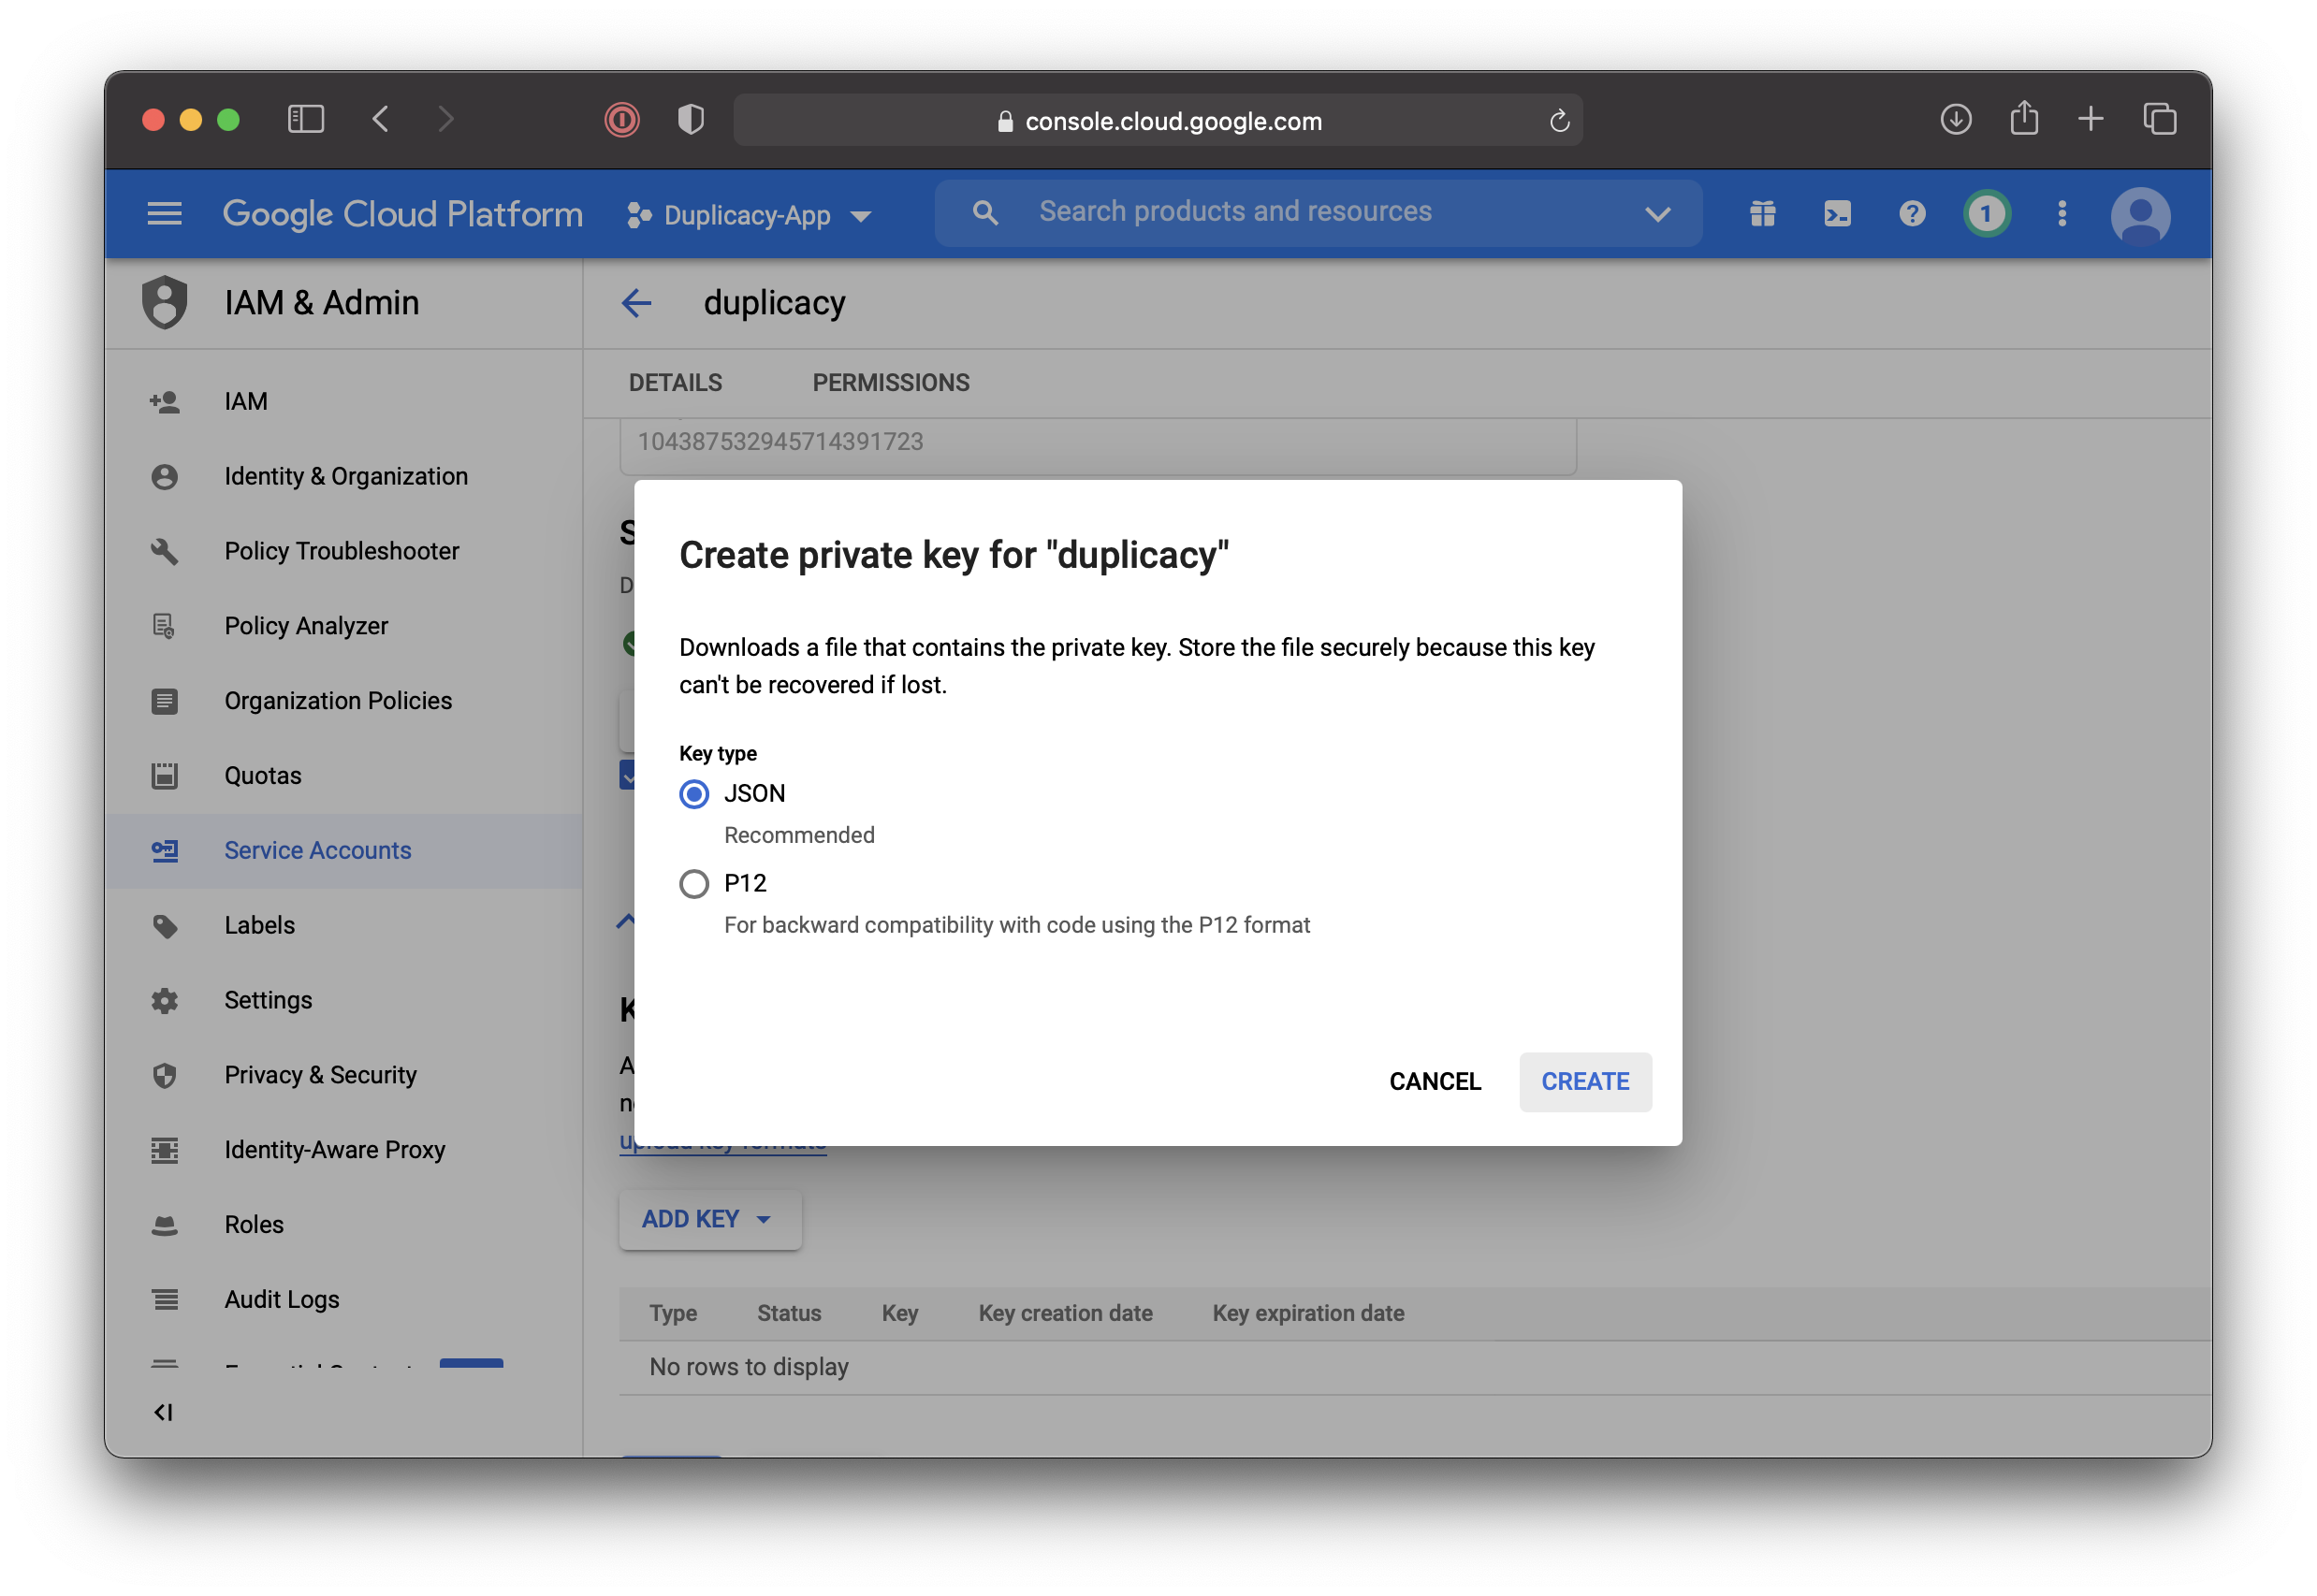Image resolution: width=2317 pixels, height=1596 pixels.
Task: Switch to the PERMISSIONS tab
Action: pos(890,382)
